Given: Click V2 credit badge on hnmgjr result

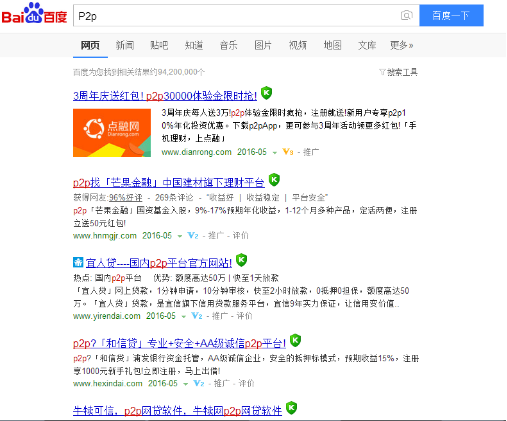Looking at the screenshot, I should click(193, 236).
